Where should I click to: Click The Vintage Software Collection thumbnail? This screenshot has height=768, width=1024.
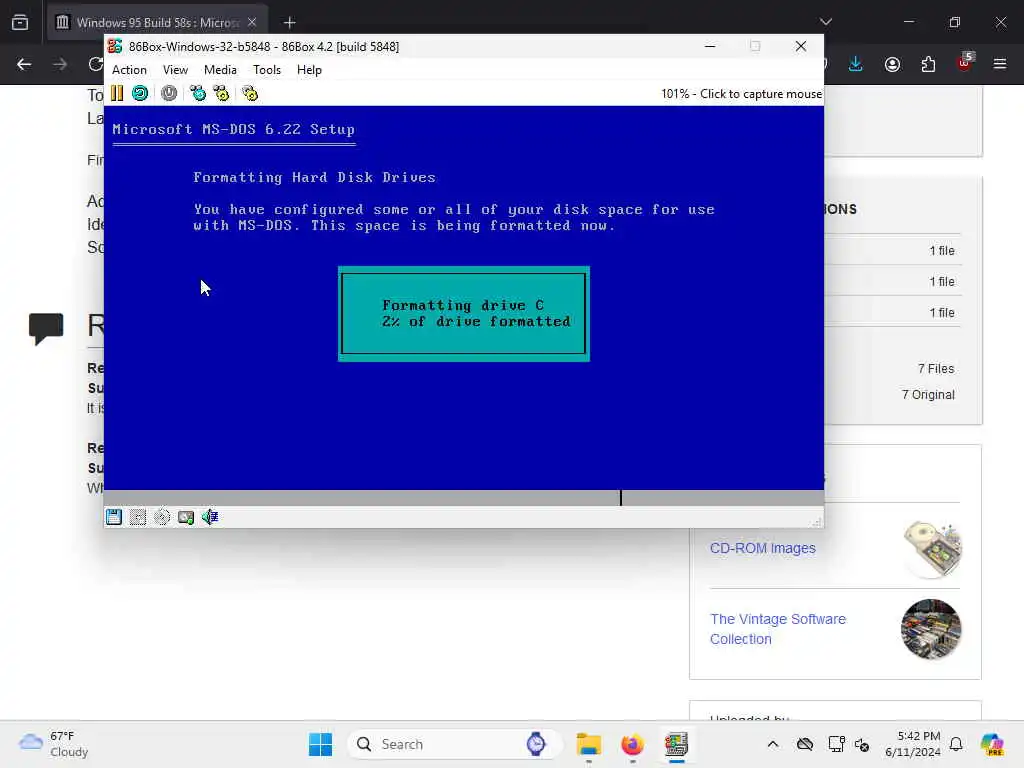click(x=931, y=630)
